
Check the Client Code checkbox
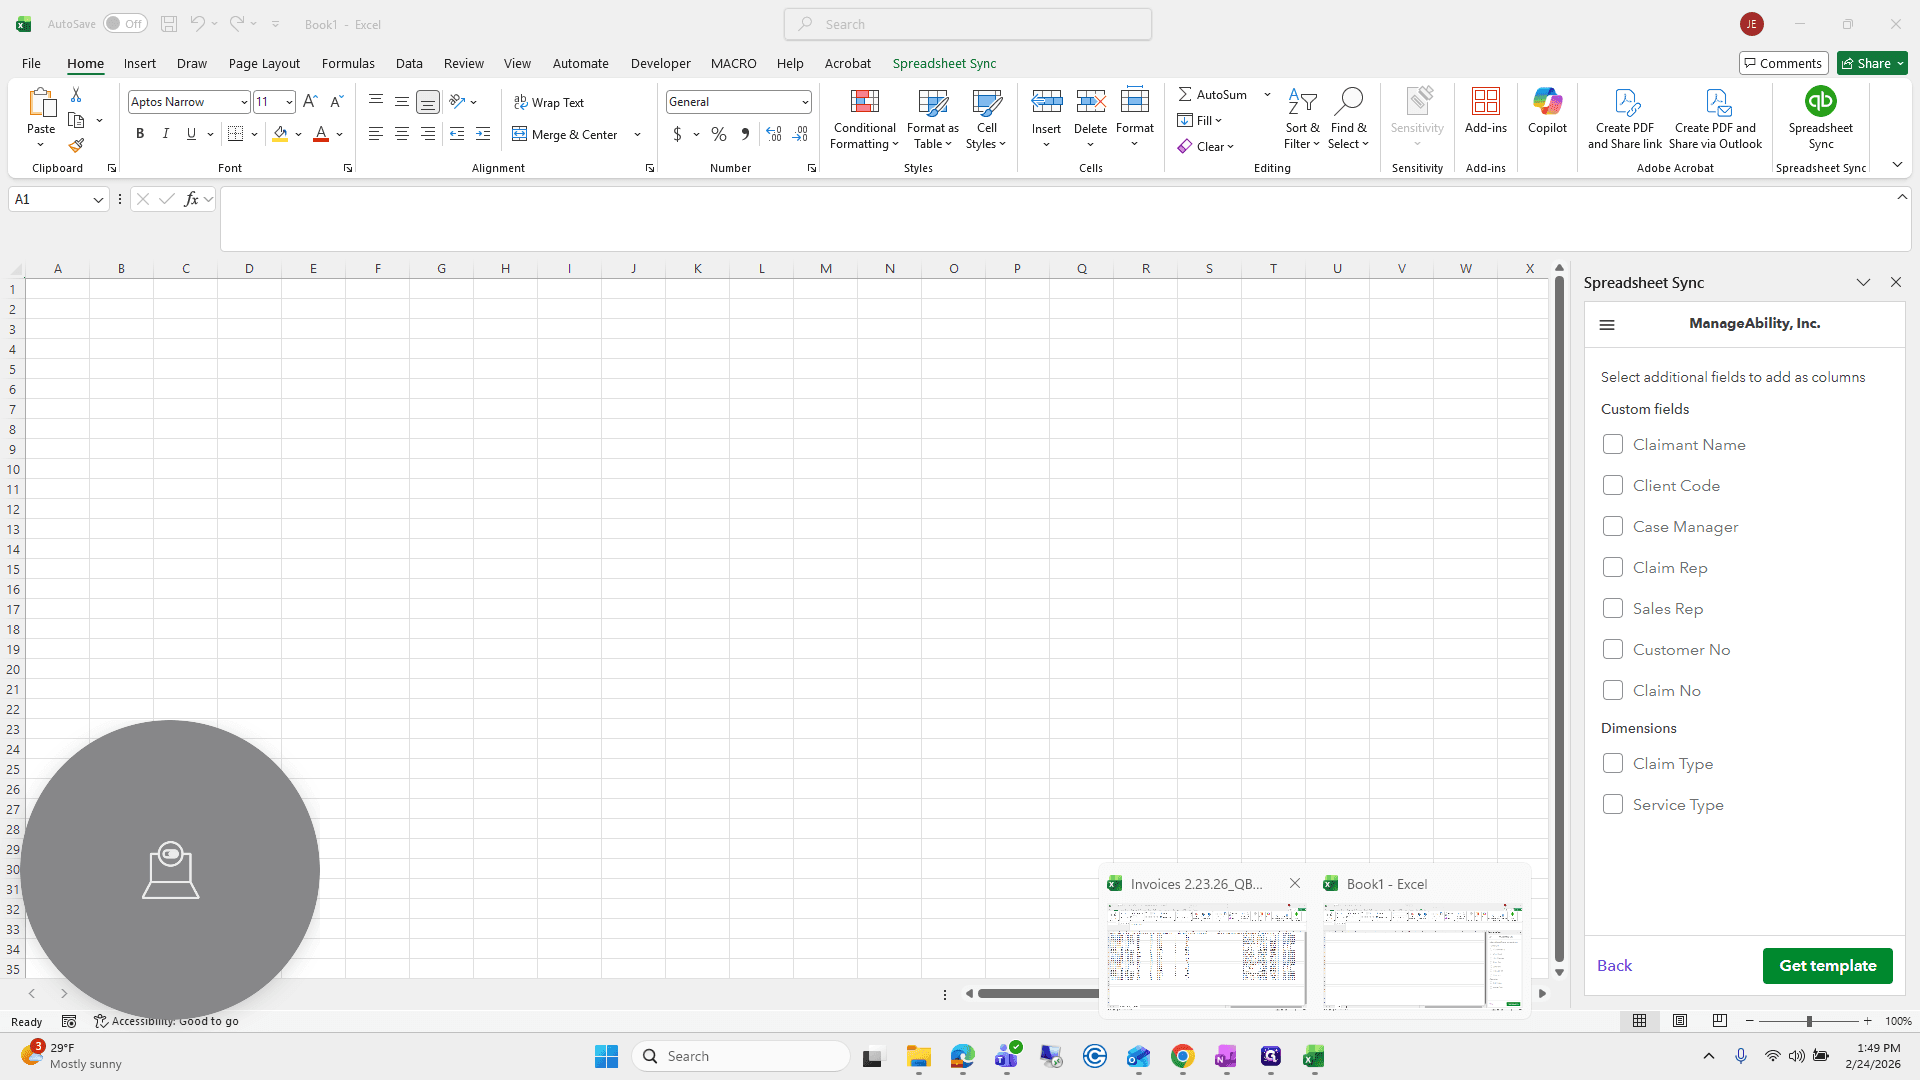click(x=1612, y=485)
